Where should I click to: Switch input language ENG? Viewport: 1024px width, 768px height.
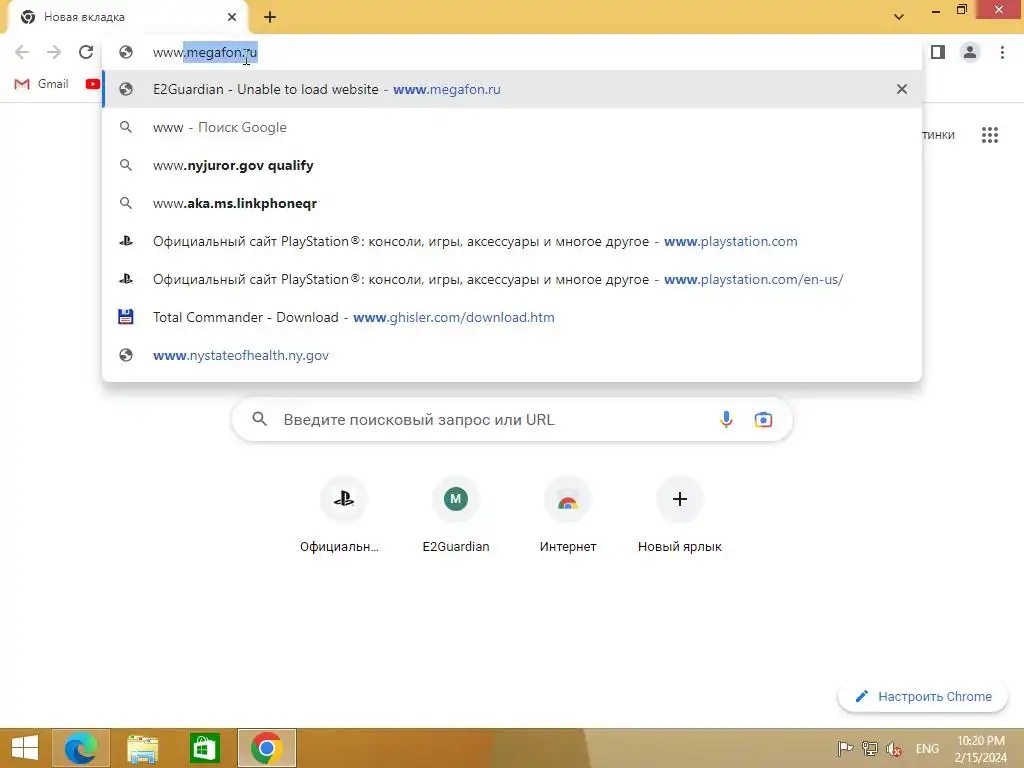click(927, 748)
